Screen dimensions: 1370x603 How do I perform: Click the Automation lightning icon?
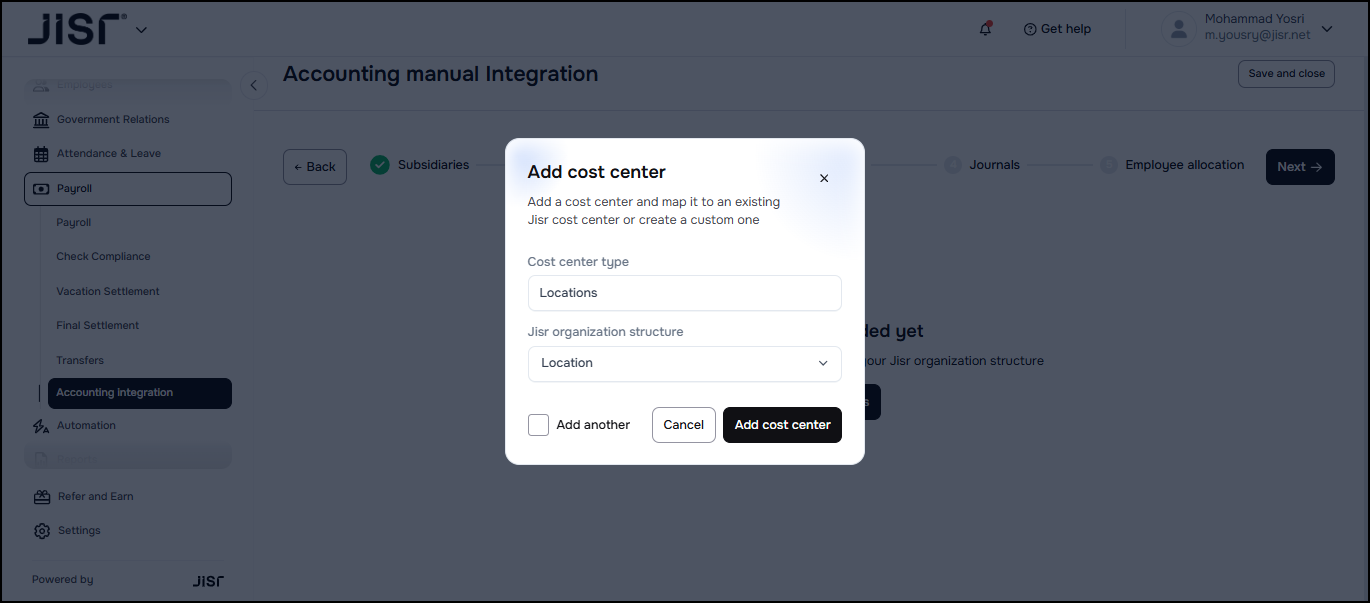(x=41, y=426)
